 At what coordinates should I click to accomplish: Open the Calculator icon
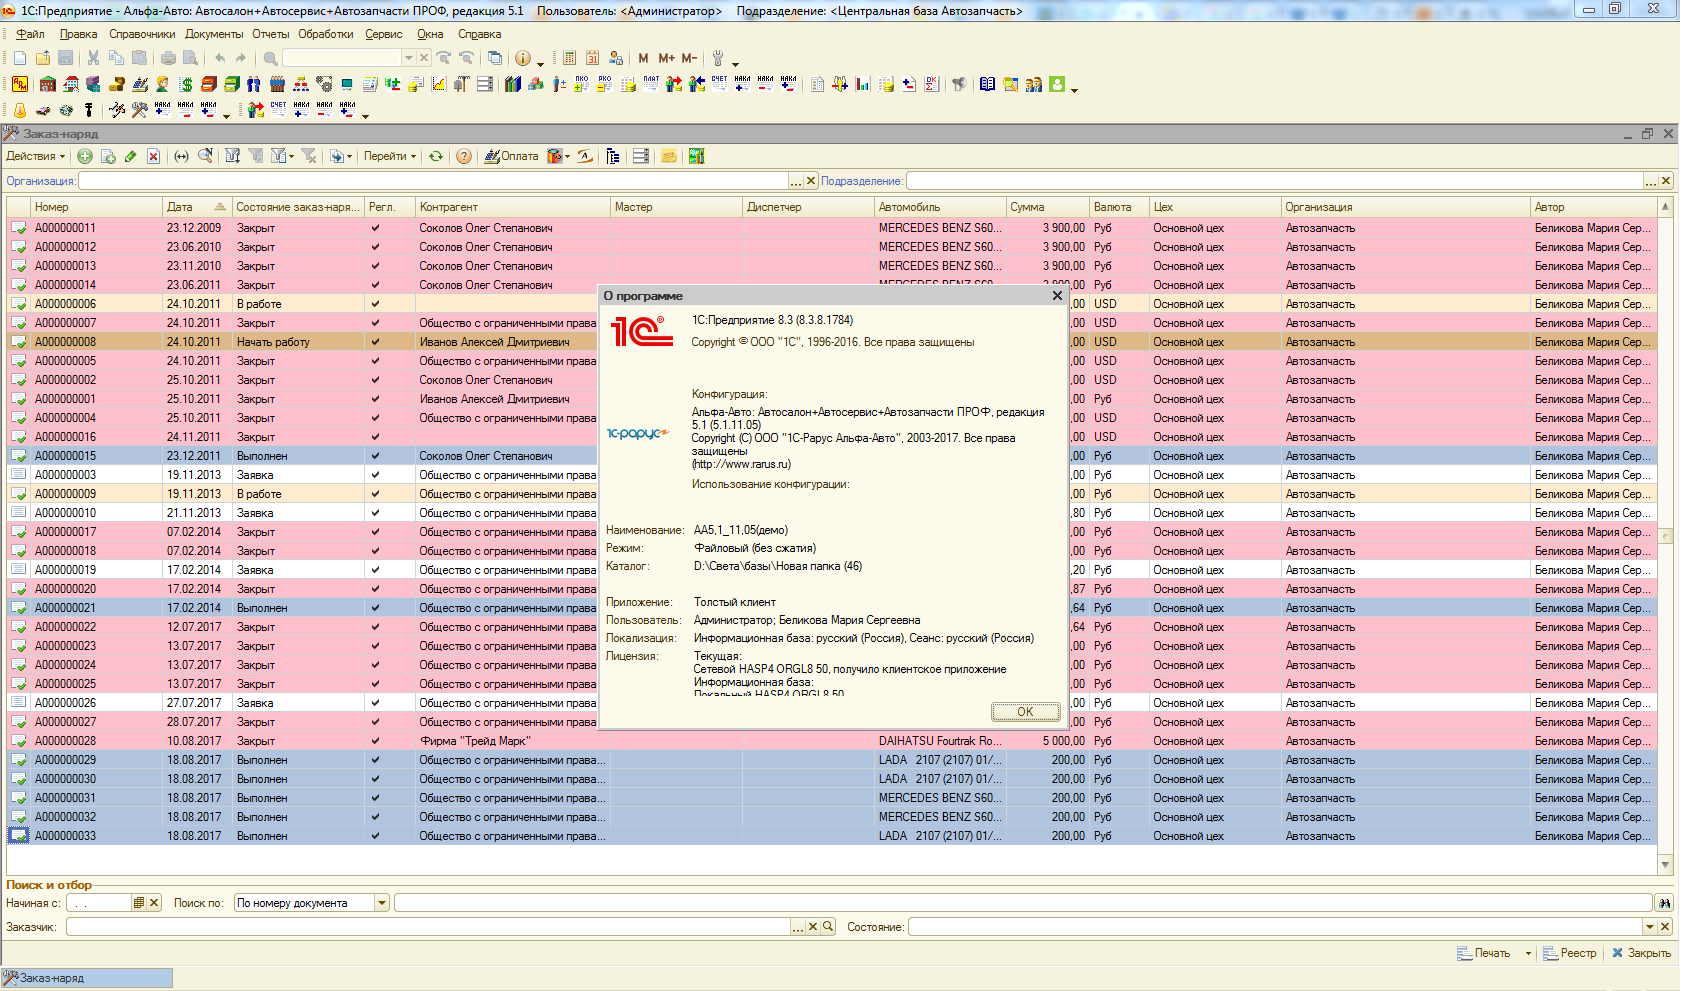click(x=569, y=58)
